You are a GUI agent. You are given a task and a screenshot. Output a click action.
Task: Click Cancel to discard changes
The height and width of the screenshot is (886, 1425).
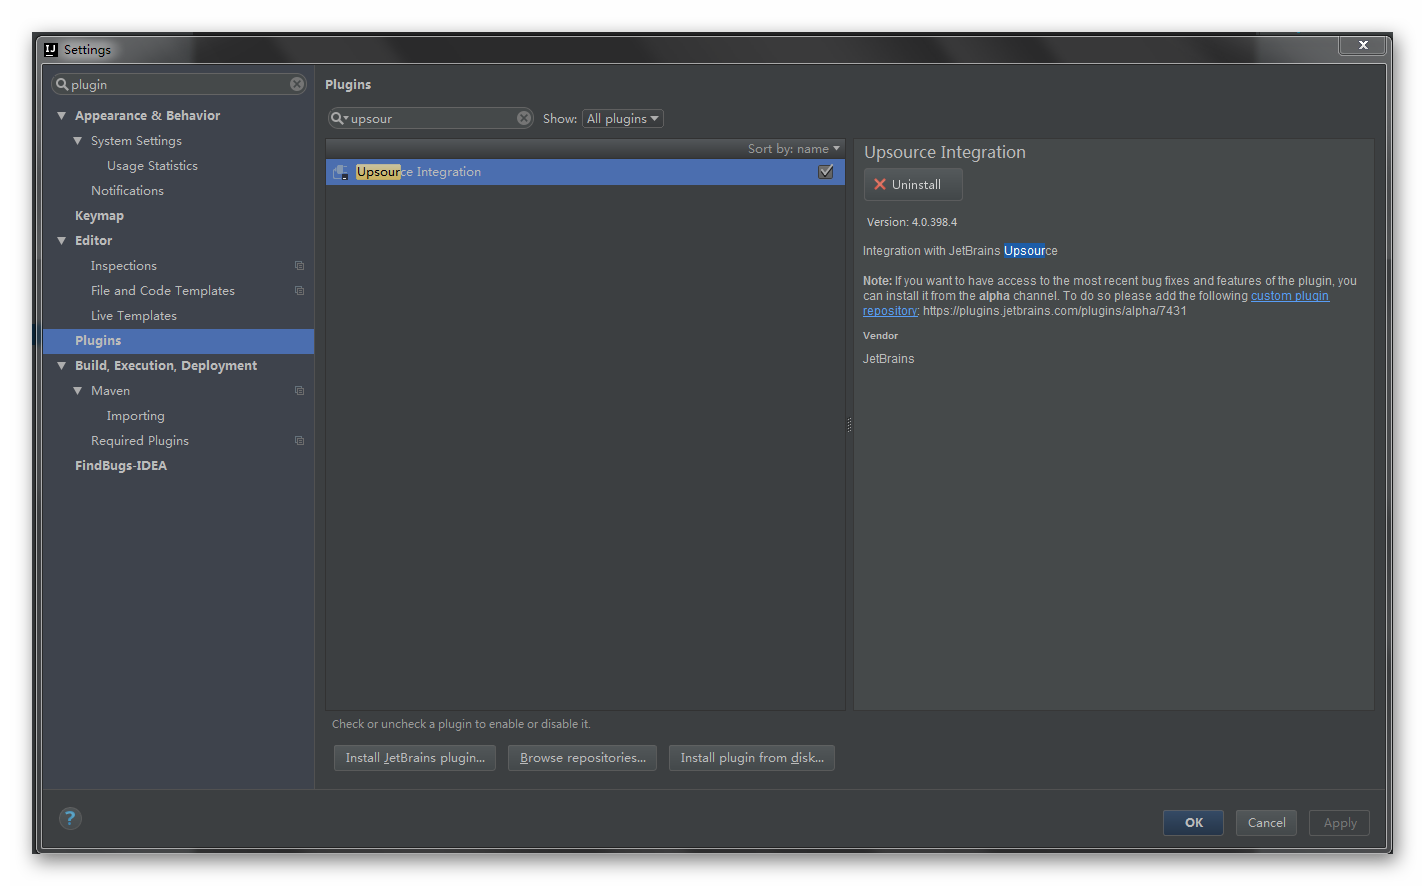click(x=1266, y=823)
